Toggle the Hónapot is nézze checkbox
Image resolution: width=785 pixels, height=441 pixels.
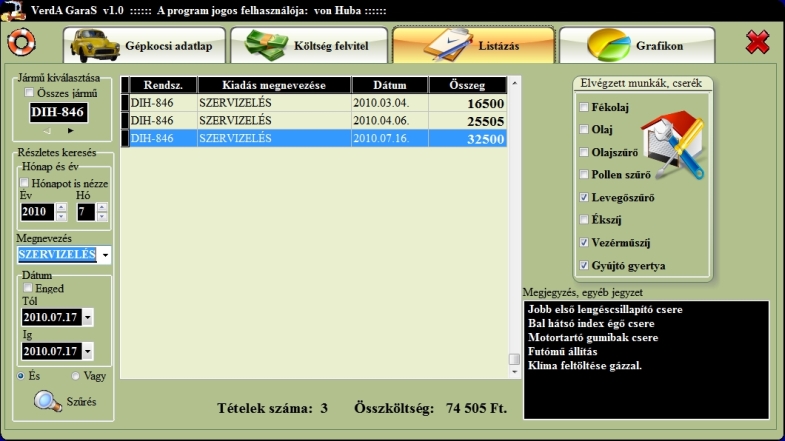click(26, 184)
